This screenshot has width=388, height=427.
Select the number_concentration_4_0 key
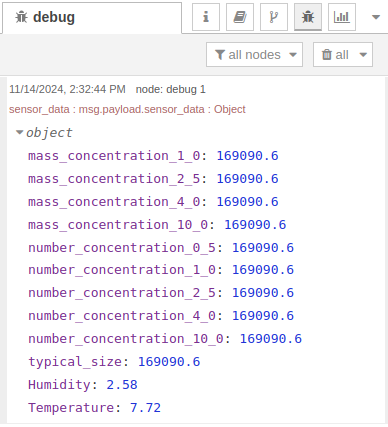(x=122, y=316)
